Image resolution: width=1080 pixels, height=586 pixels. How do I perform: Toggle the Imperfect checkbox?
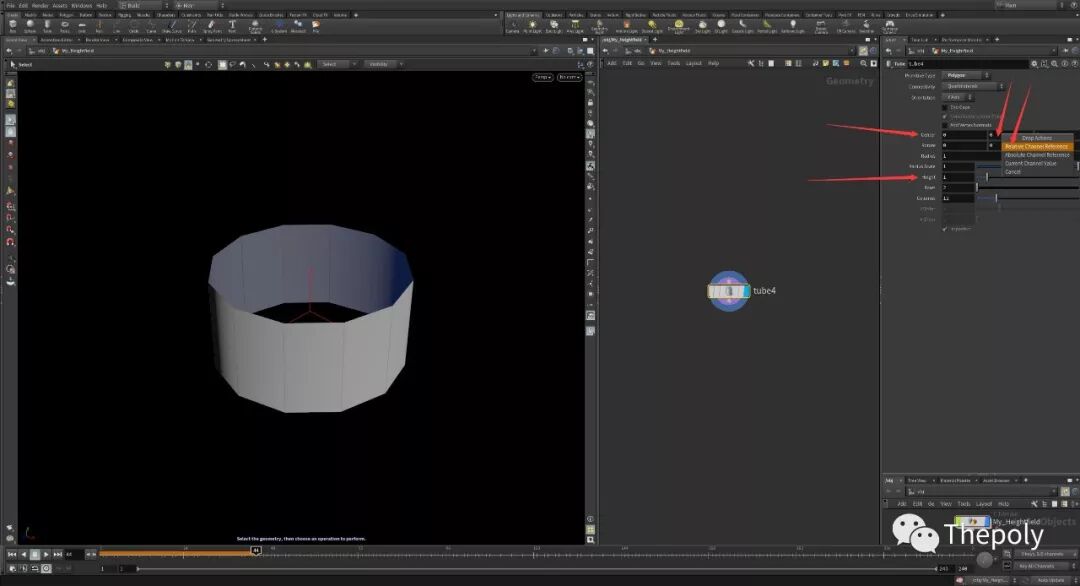tap(945, 229)
